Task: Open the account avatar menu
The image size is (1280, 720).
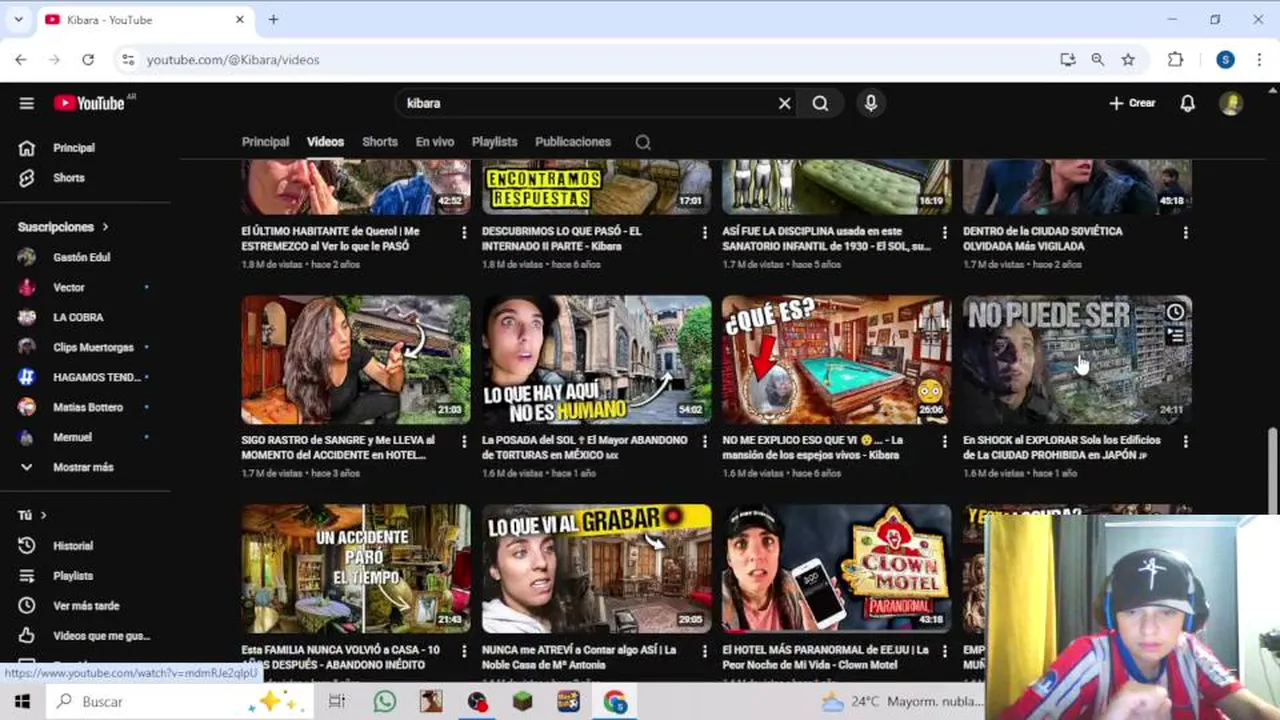Action: [1231, 103]
